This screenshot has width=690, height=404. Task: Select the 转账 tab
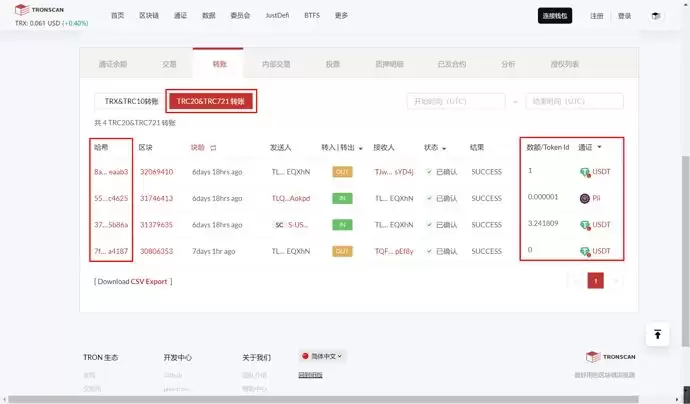point(220,64)
